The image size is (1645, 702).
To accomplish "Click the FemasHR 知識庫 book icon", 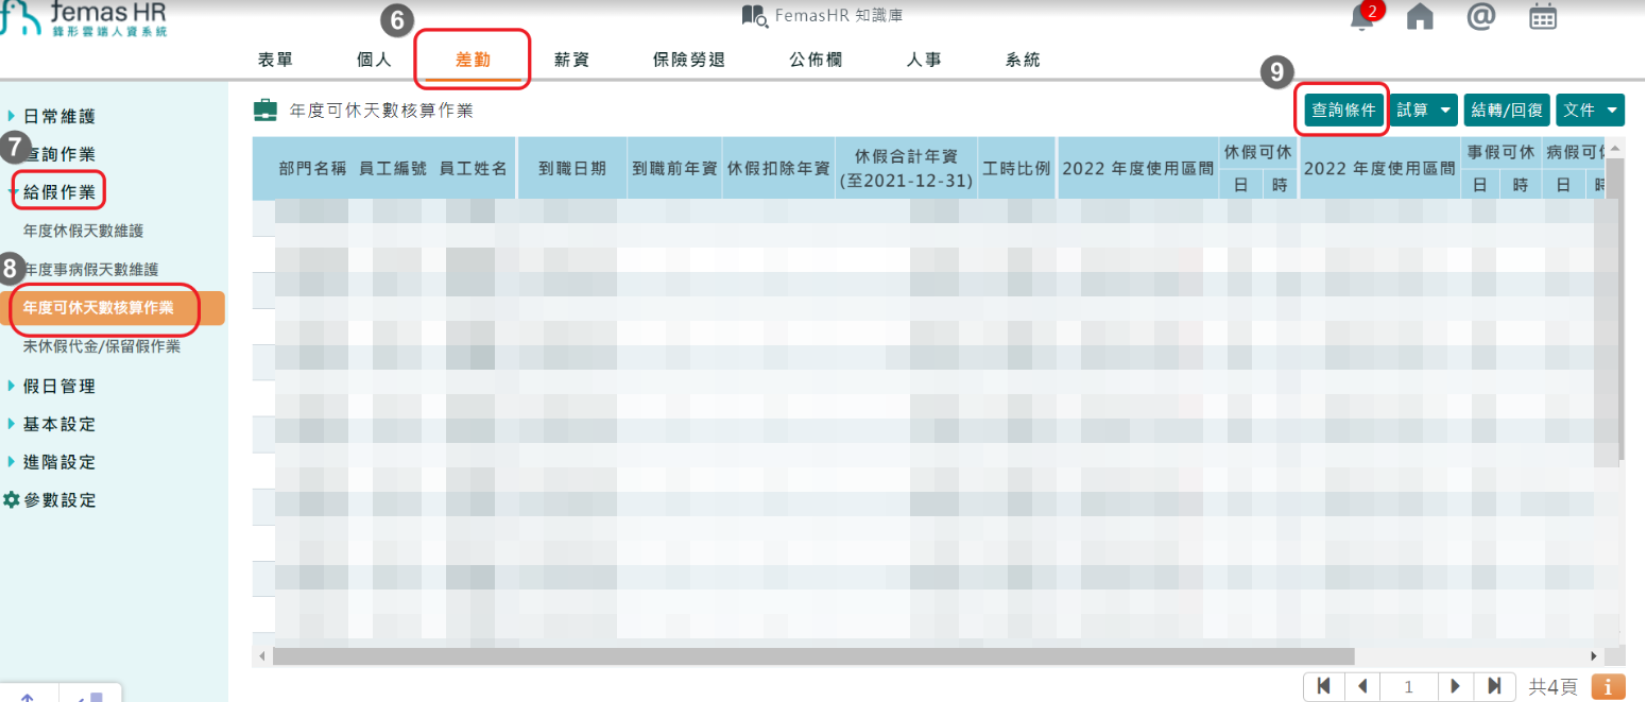I will point(754,15).
